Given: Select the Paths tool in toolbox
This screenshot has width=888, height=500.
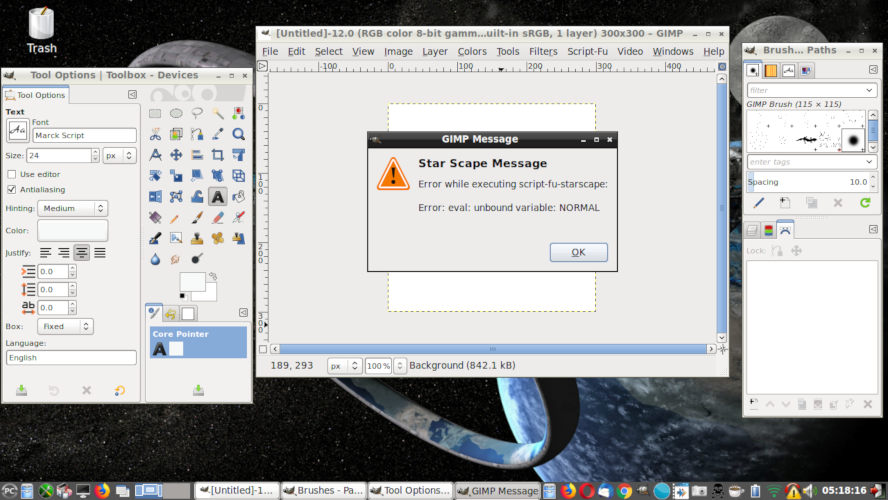Looking at the screenshot, I should click(197, 134).
